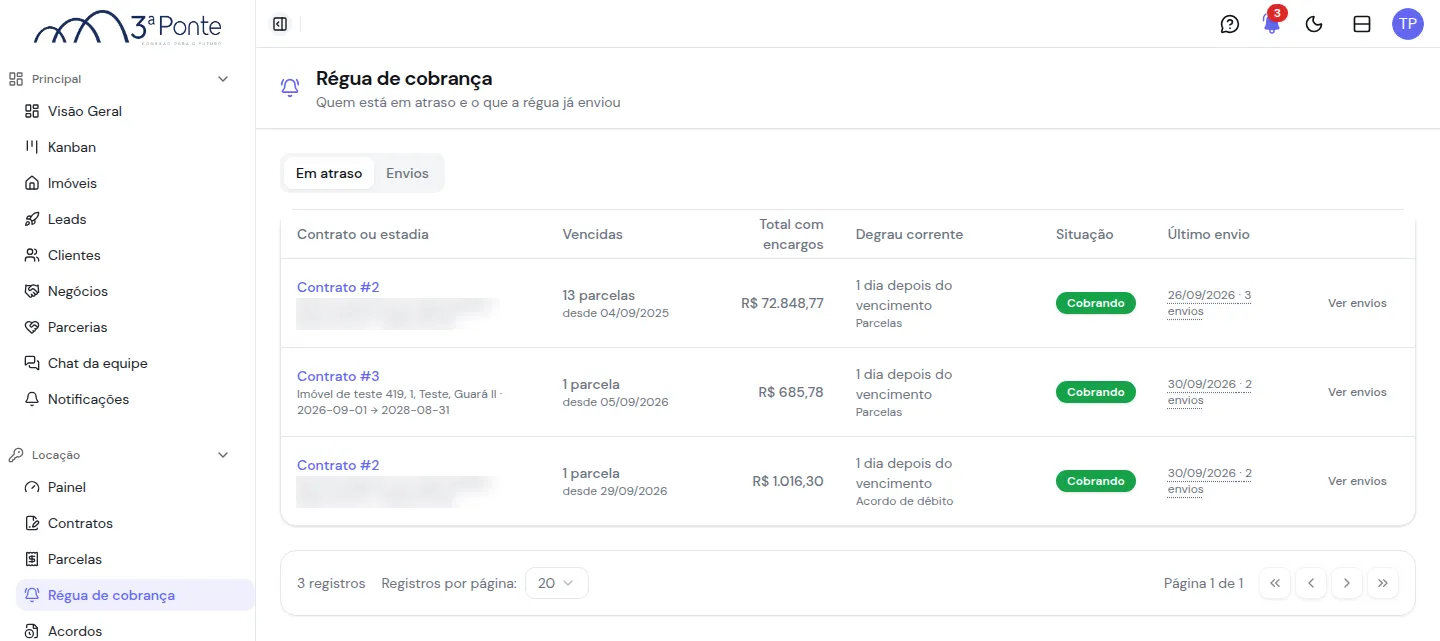The width and height of the screenshot is (1440, 641).
Task: Open Parcelas menu item
Action: (x=135, y=559)
